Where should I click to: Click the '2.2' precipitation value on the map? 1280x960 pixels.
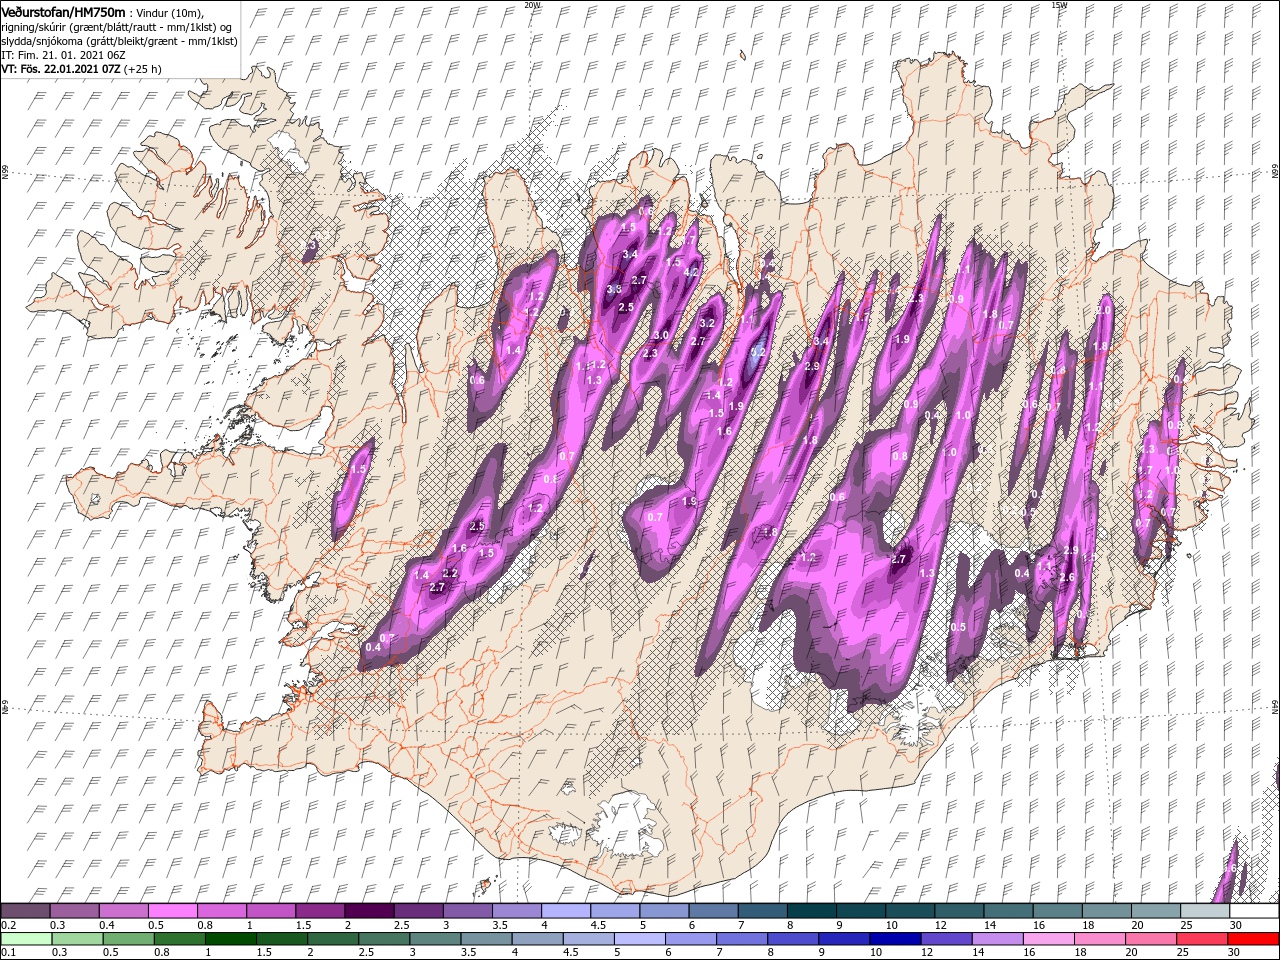(x=450, y=573)
